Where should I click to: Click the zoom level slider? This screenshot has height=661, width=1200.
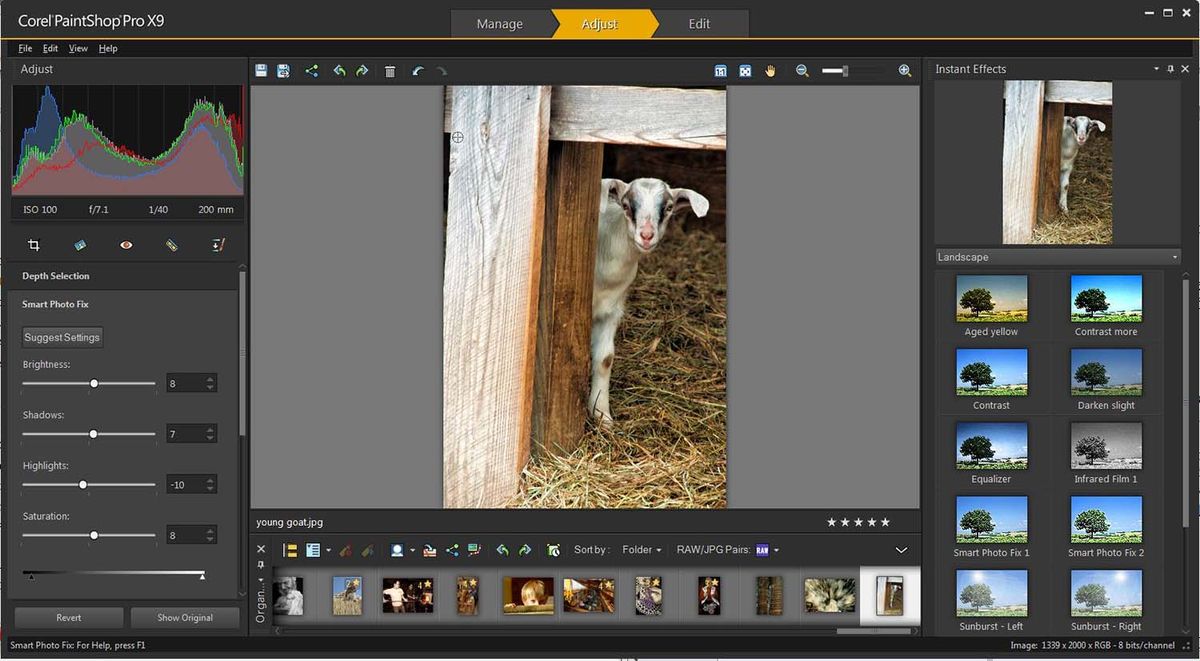(x=845, y=70)
